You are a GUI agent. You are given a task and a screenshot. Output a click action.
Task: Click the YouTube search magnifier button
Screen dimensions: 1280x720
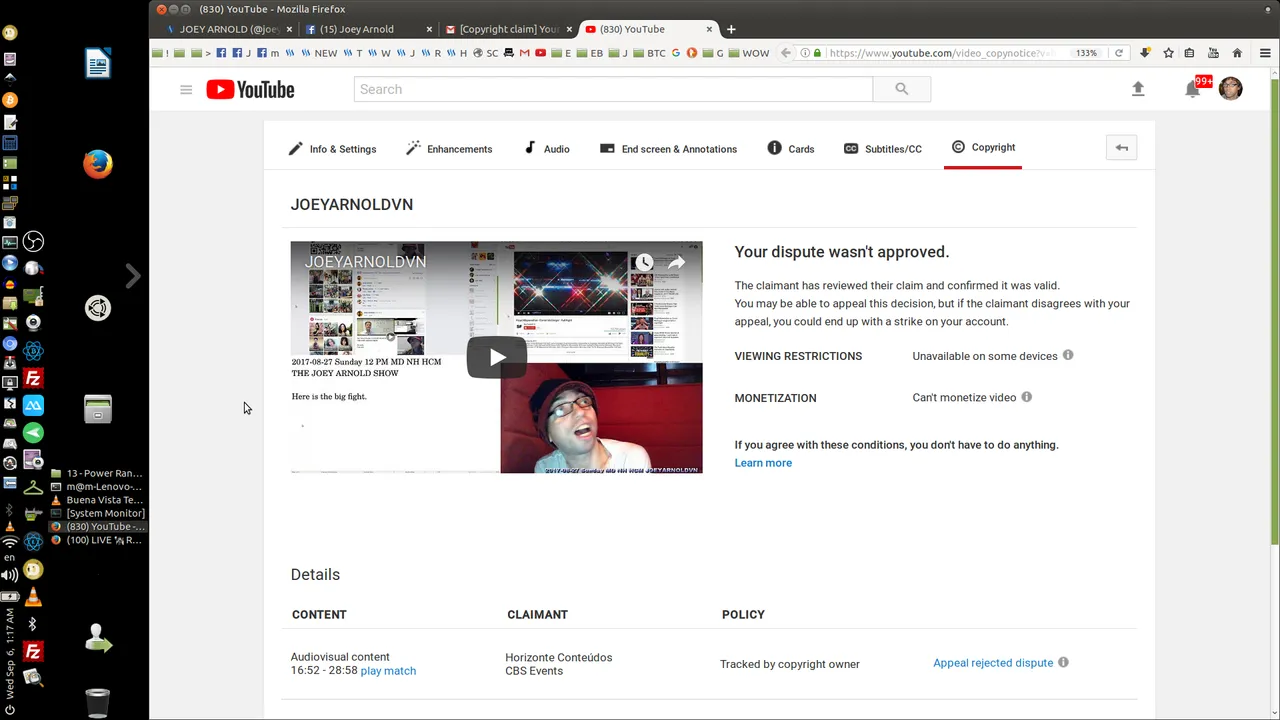point(901,89)
